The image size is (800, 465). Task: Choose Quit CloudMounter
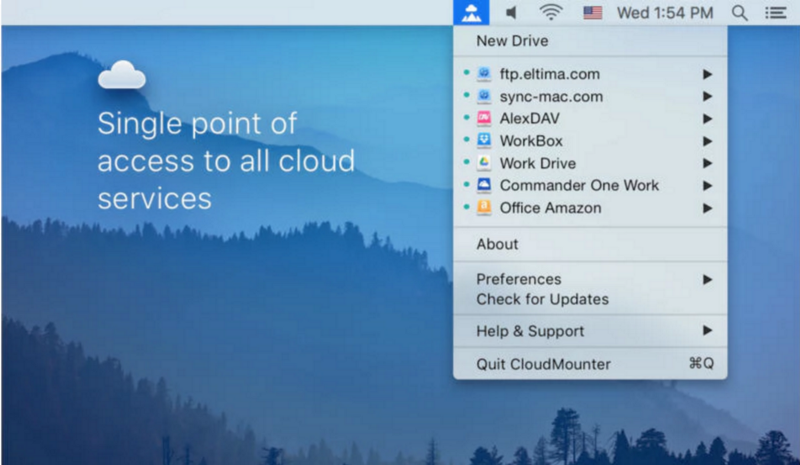coord(590,364)
